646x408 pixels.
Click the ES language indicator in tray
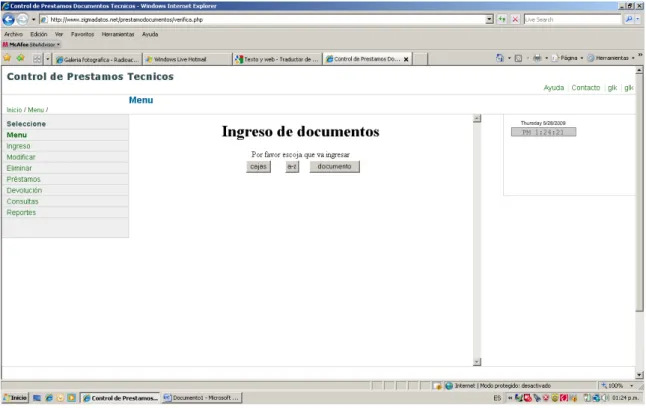click(x=497, y=398)
